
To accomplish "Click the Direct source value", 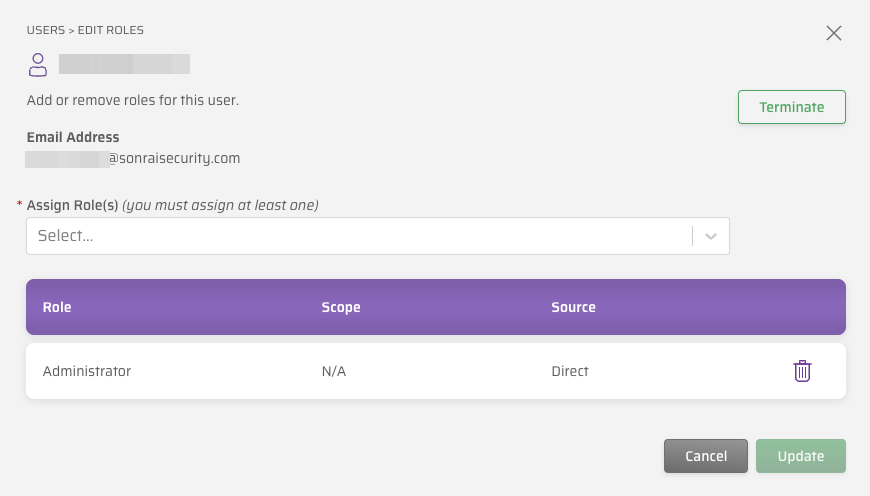I will (x=570, y=371).
